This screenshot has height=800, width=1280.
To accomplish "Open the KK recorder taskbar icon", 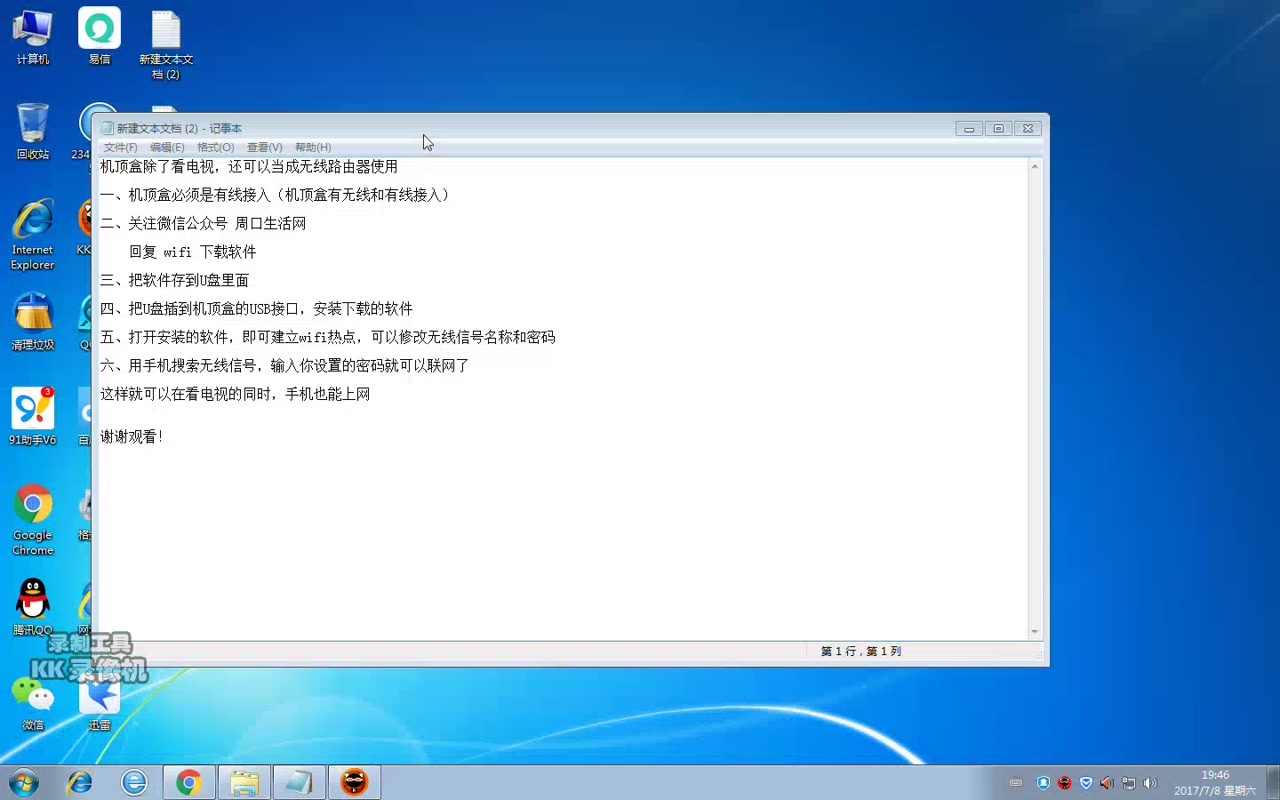I will (354, 782).
